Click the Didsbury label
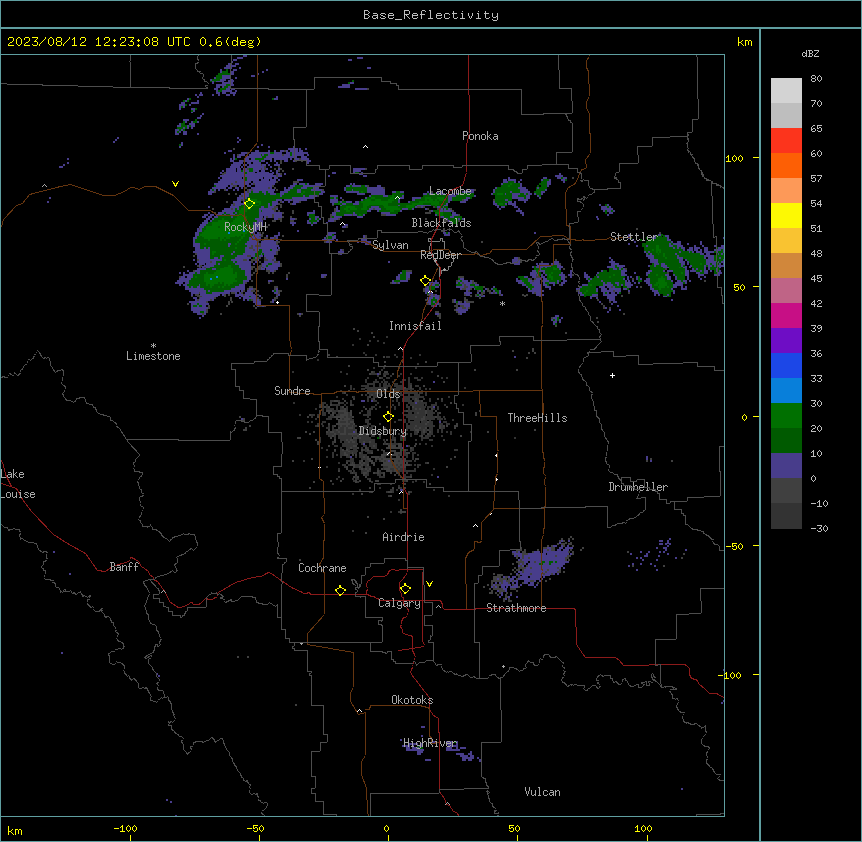This screenshot has width=862, height=842. tap(383, 431)
